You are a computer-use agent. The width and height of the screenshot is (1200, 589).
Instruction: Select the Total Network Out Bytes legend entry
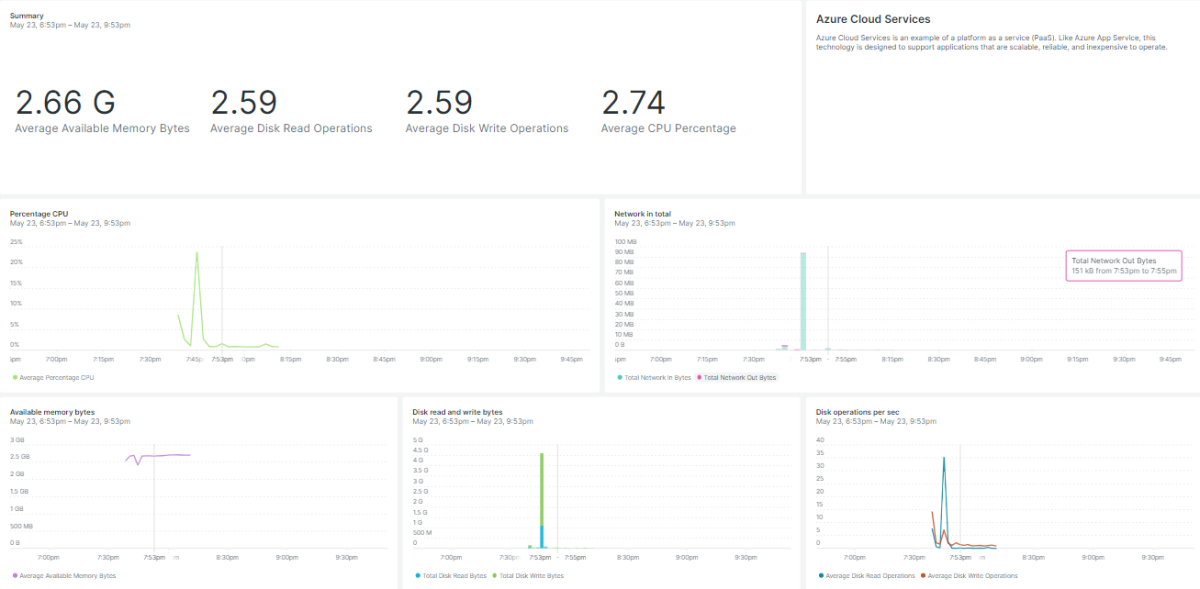point(739,377)
